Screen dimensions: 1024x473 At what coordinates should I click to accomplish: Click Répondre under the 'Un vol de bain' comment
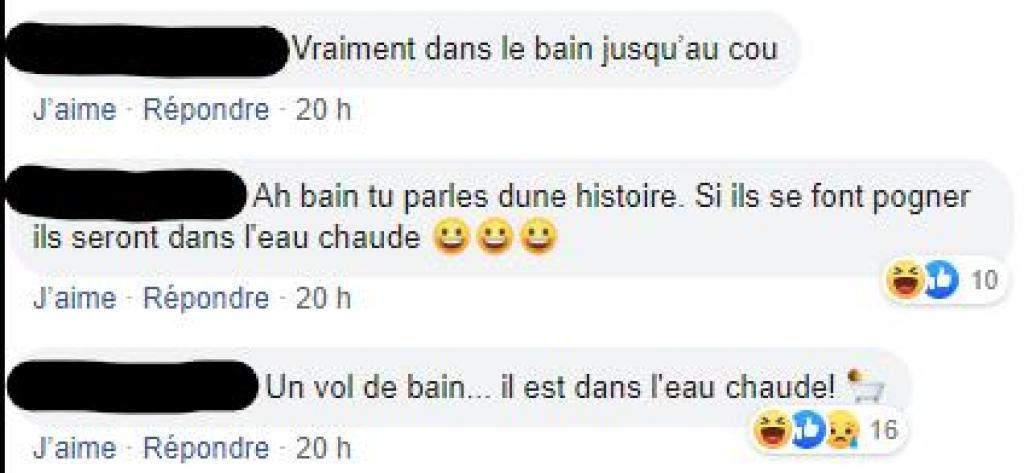point(206,448)
